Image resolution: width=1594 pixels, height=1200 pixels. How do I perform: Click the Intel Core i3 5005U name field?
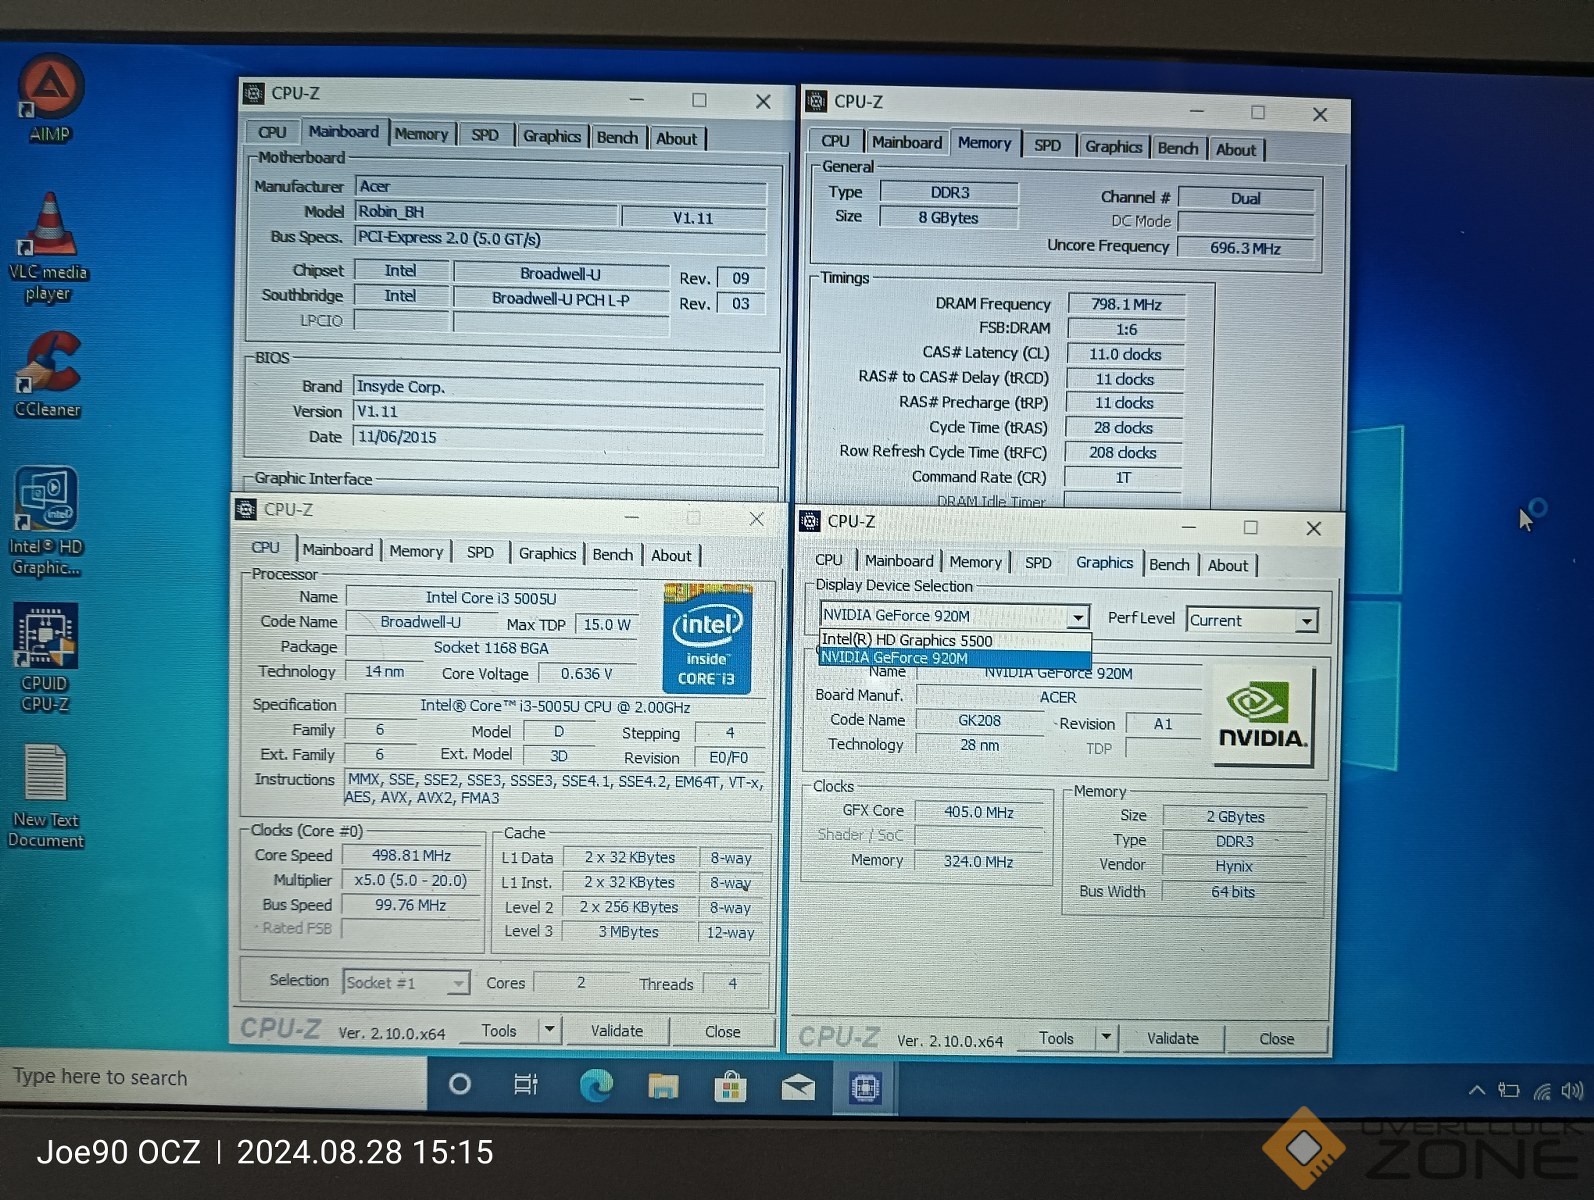tap(490, 598)
